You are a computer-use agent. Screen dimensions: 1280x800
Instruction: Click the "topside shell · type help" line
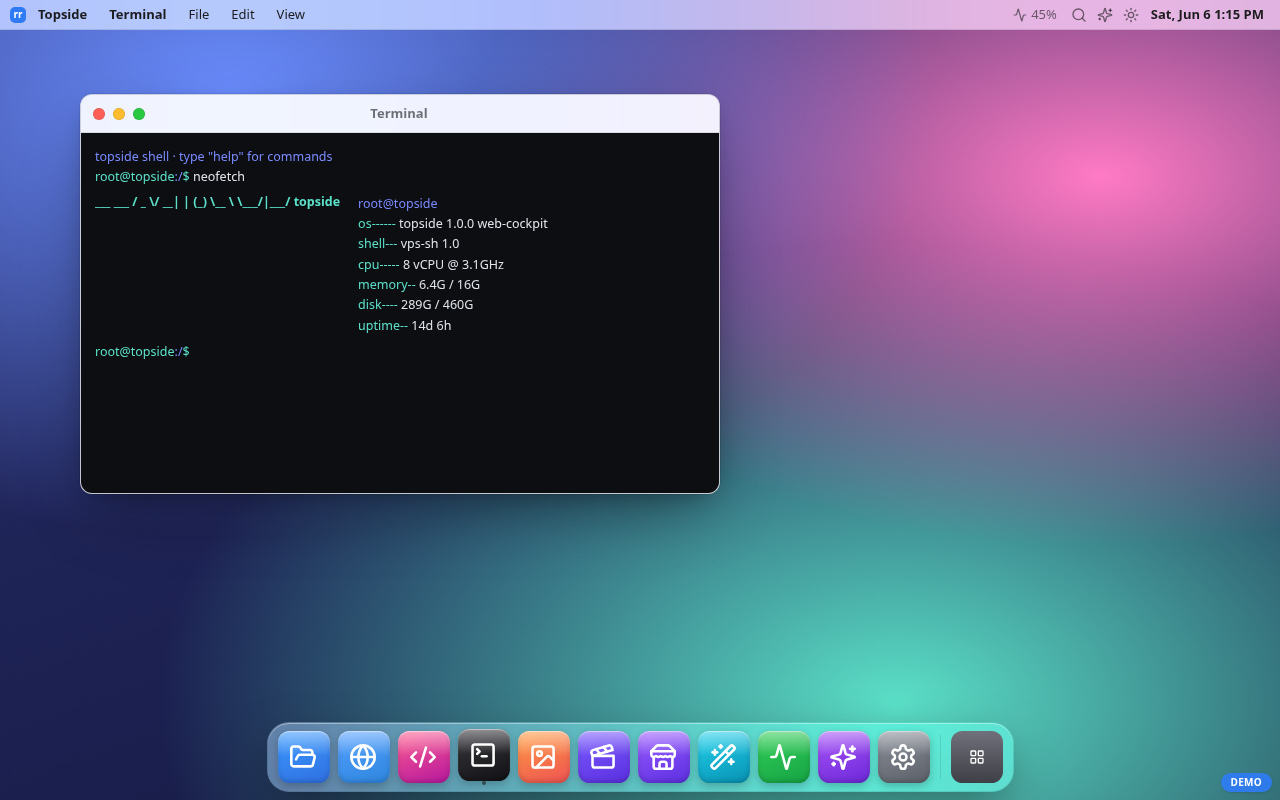[214, 156]
